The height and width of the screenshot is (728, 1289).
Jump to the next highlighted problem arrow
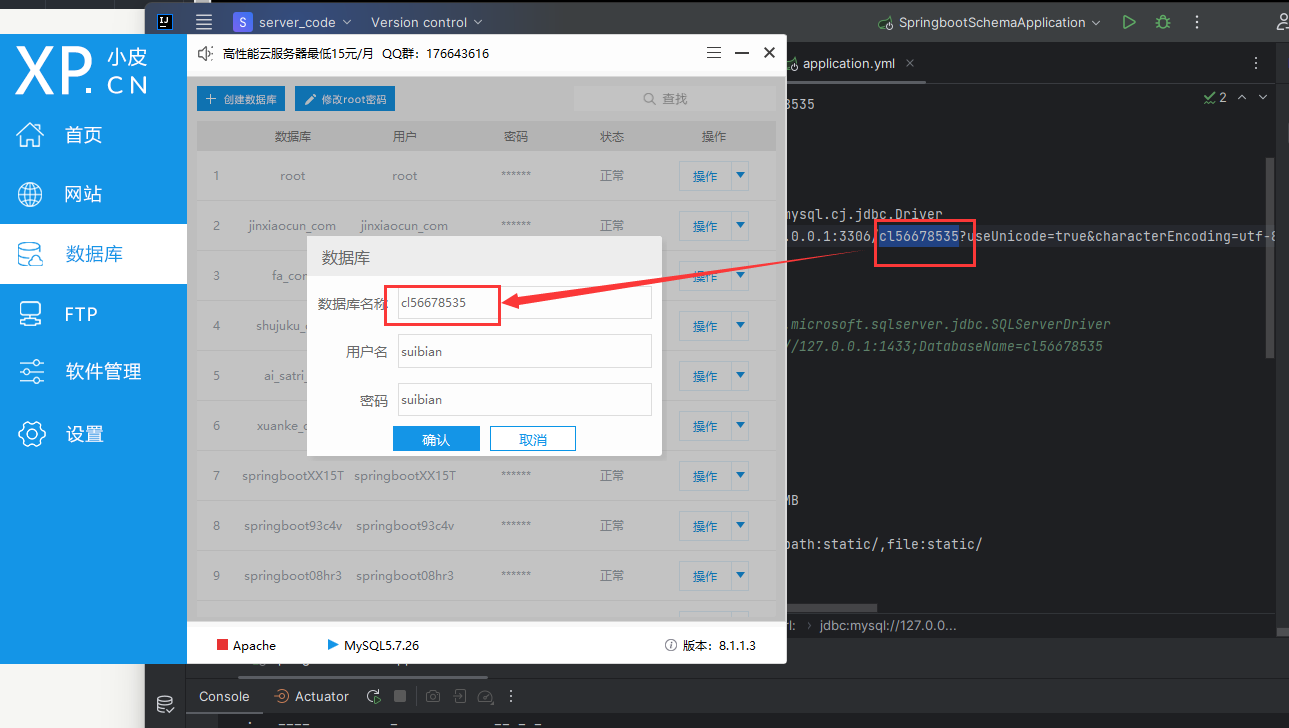(1263, 97)
